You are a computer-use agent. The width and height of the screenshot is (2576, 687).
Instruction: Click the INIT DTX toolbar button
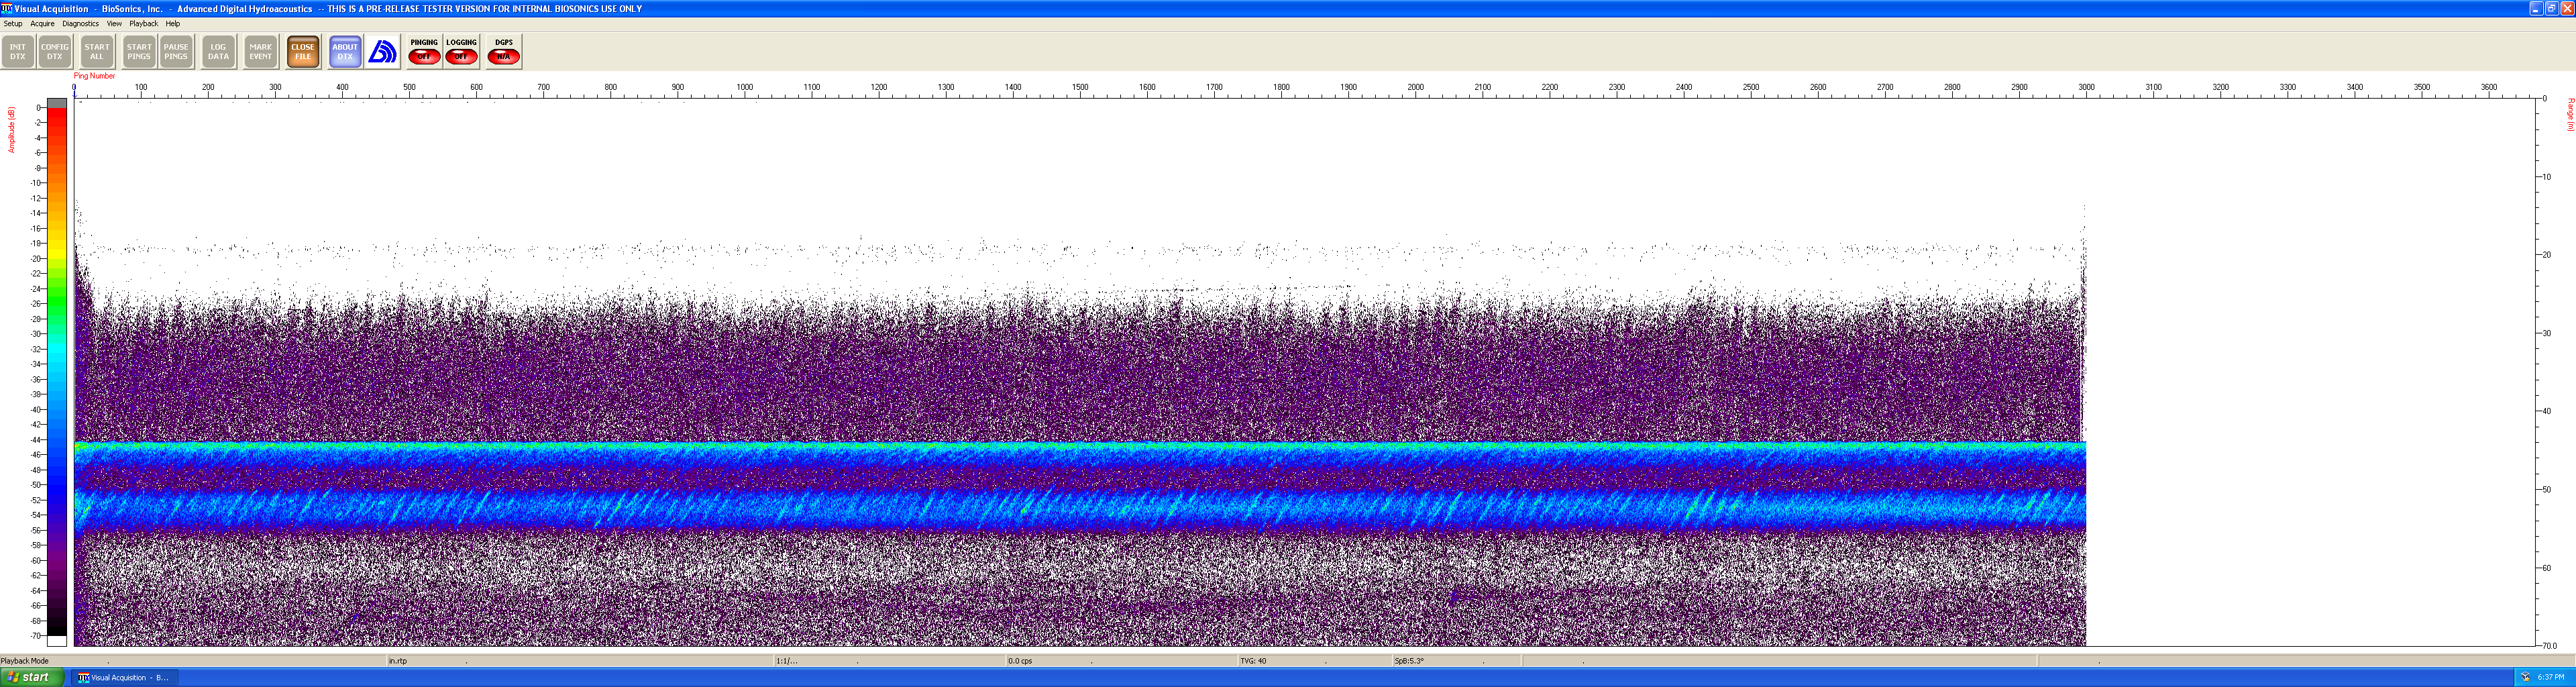pos(18,52)
